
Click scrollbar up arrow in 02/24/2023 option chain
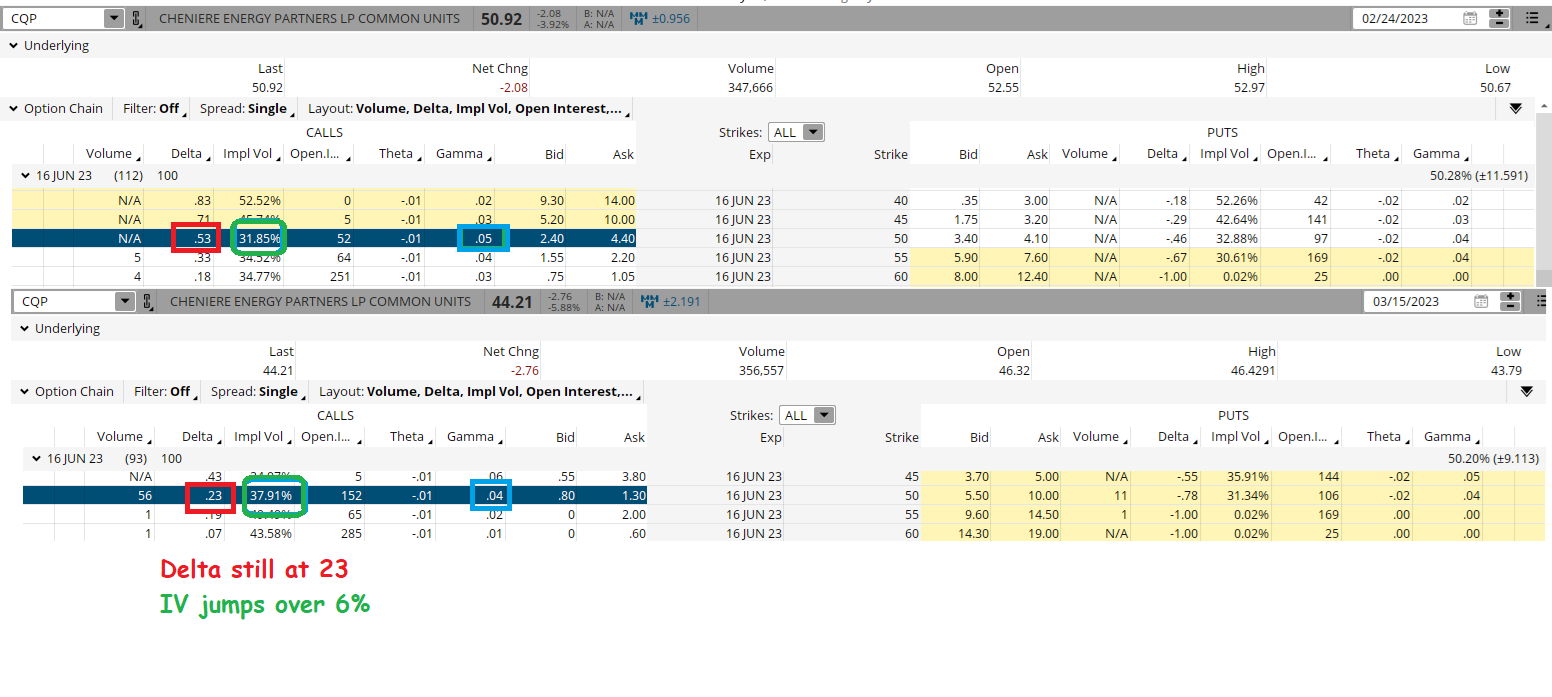(x=1544, y=105)
